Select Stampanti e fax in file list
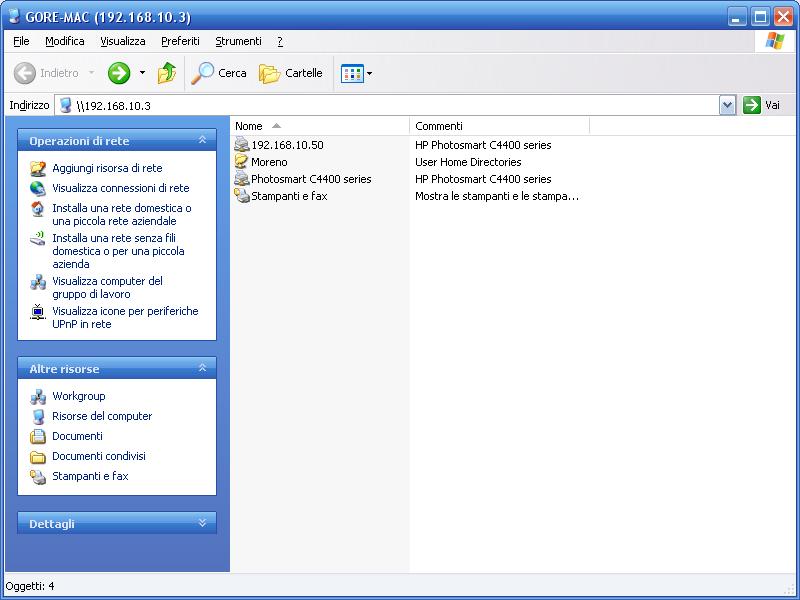This screenshot has width=800, height=600. 289,196
